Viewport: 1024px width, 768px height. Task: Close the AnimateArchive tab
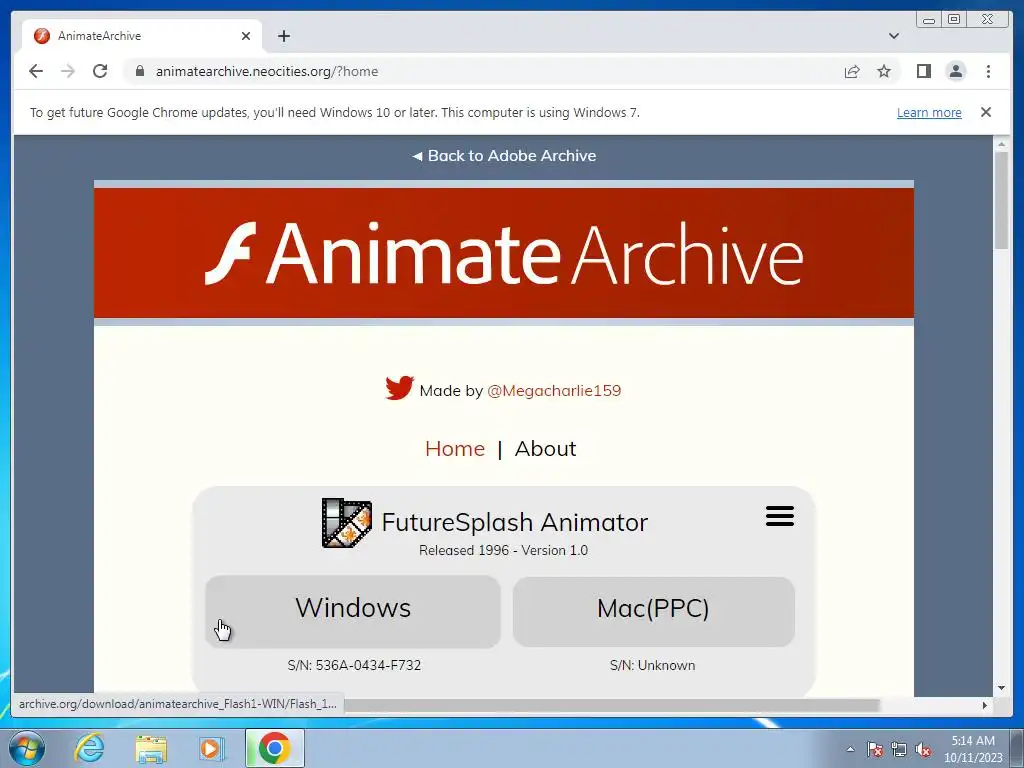click(x=246, y=36)
